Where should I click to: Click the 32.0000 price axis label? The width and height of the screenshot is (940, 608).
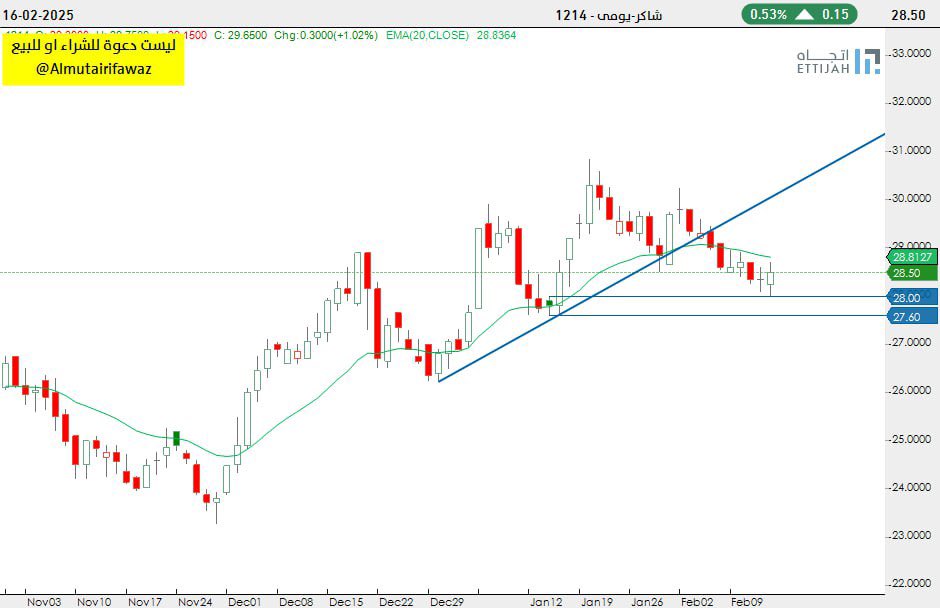[x=912, y=101]
